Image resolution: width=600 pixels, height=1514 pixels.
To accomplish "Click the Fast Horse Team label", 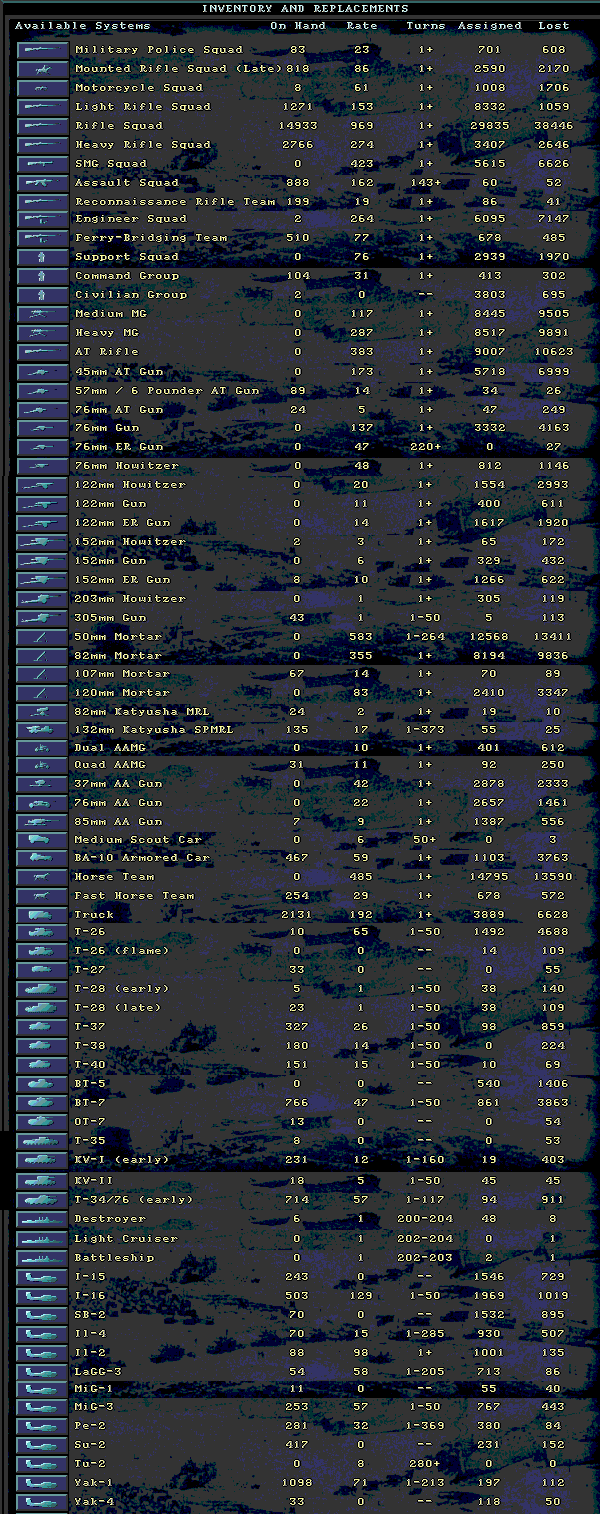I will click(134, 896).
